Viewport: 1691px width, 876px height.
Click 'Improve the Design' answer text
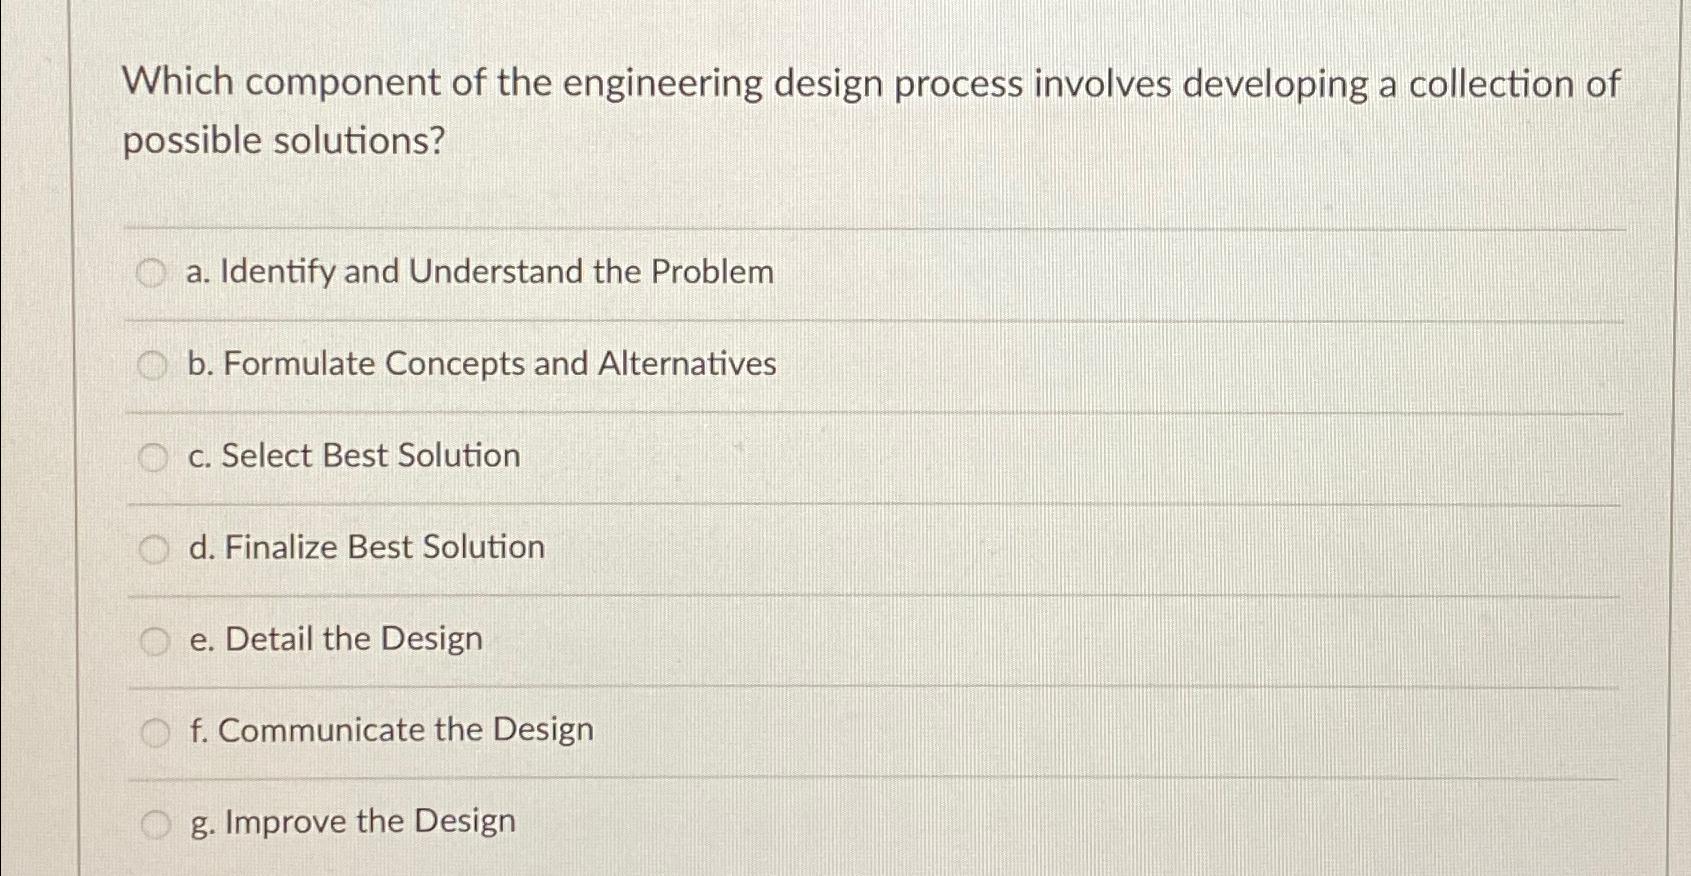click(350, 823)
